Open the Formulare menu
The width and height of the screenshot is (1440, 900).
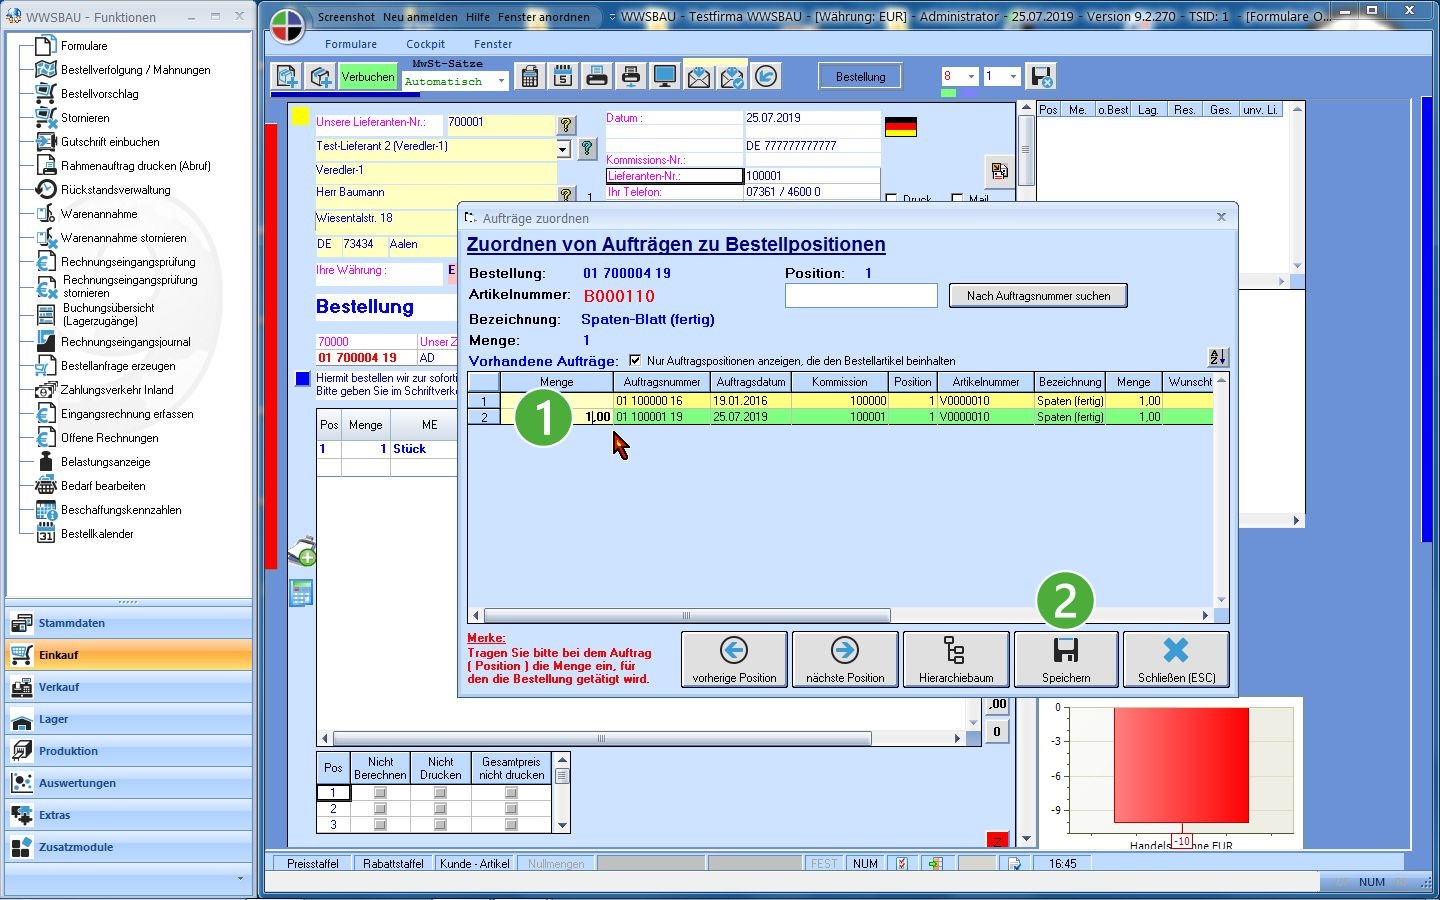point(351,44)
